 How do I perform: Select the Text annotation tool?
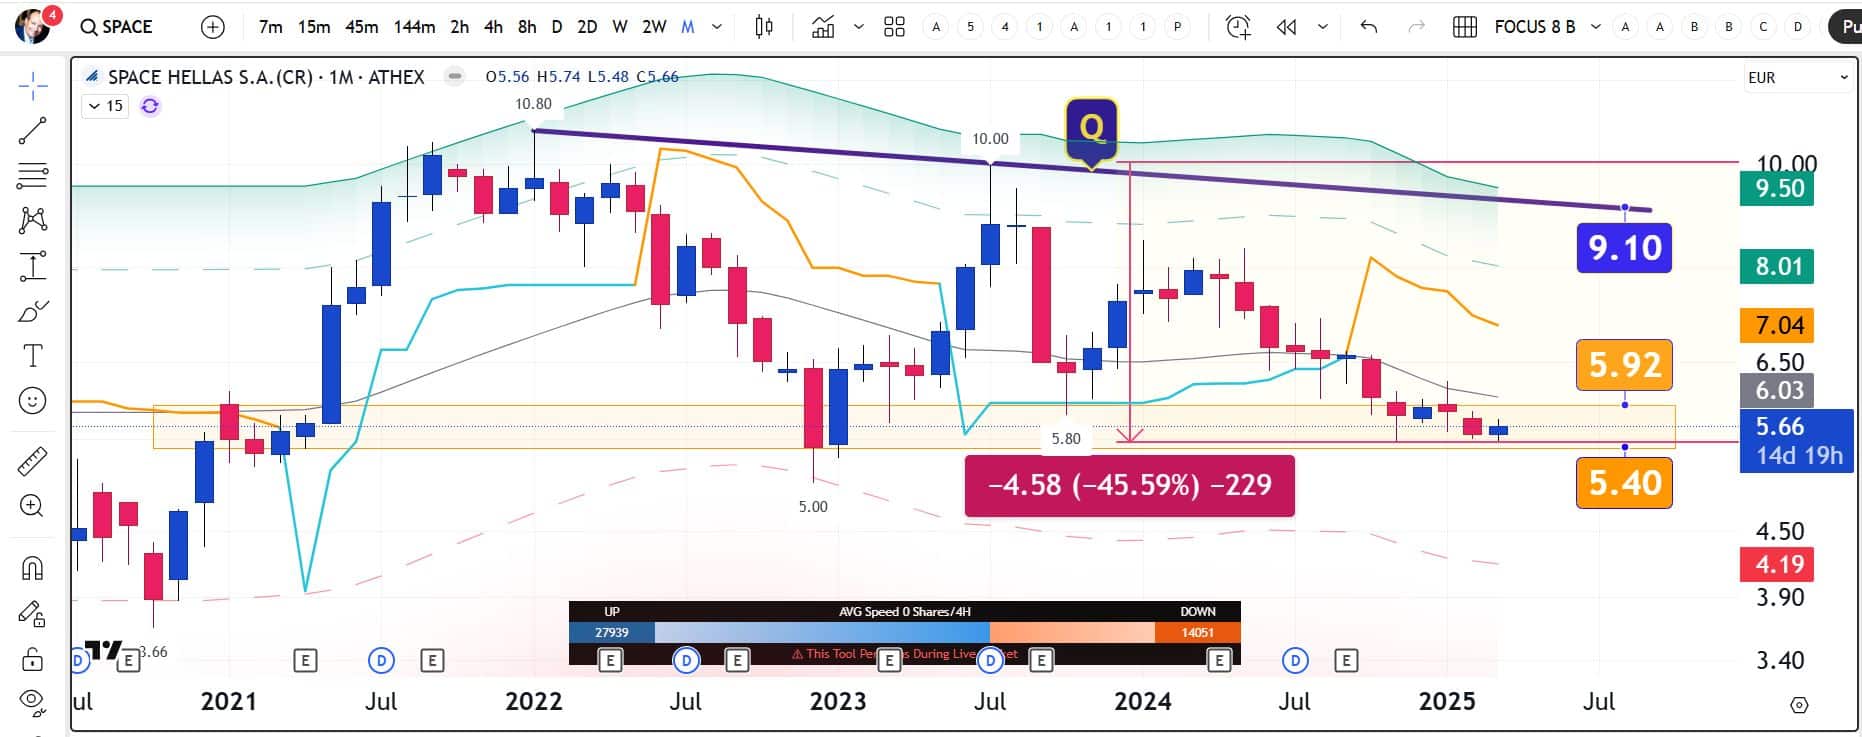point(32,356)
